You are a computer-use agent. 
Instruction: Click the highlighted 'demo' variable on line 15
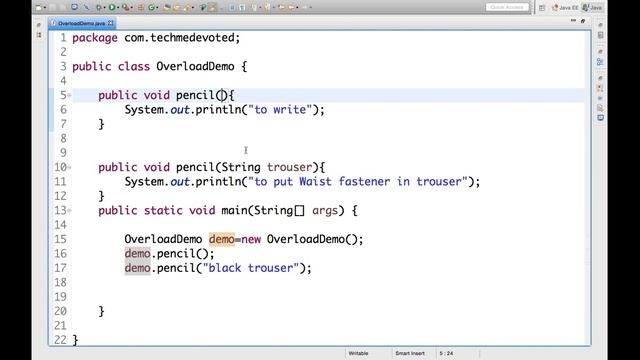[222, 239]
